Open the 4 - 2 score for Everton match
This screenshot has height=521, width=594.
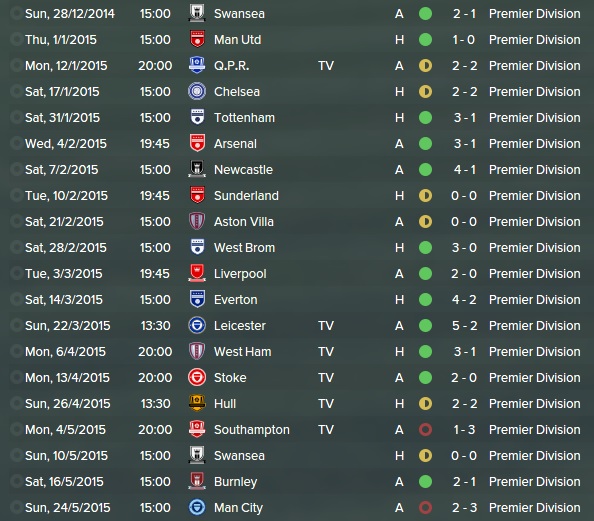464,299
